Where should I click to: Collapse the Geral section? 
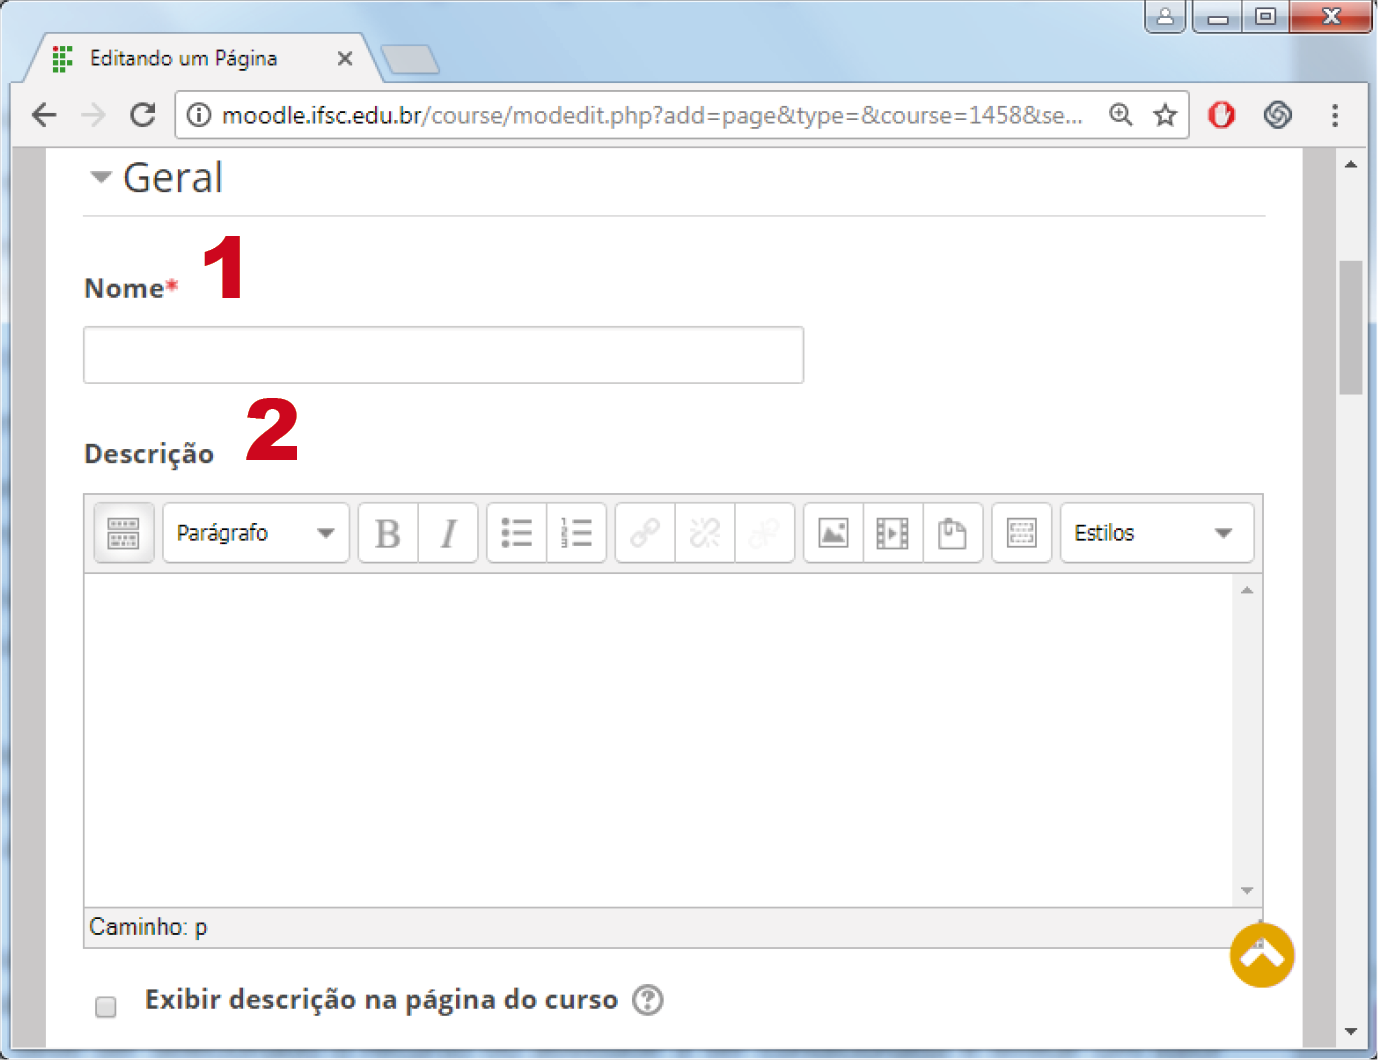[x=101, y=178]
